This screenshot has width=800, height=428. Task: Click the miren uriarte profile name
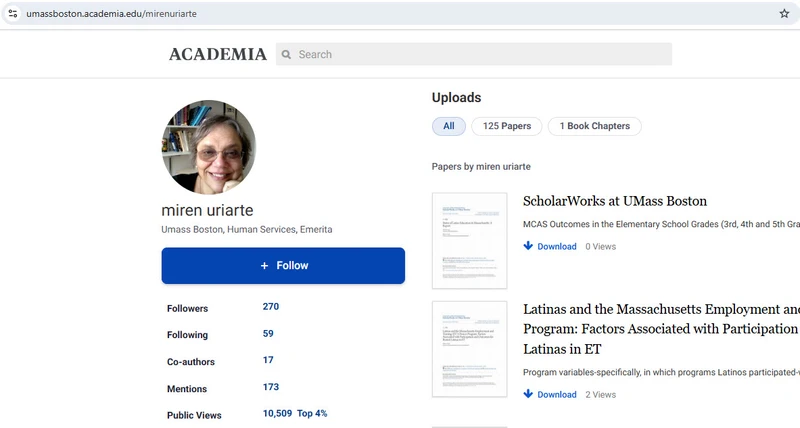207,210
